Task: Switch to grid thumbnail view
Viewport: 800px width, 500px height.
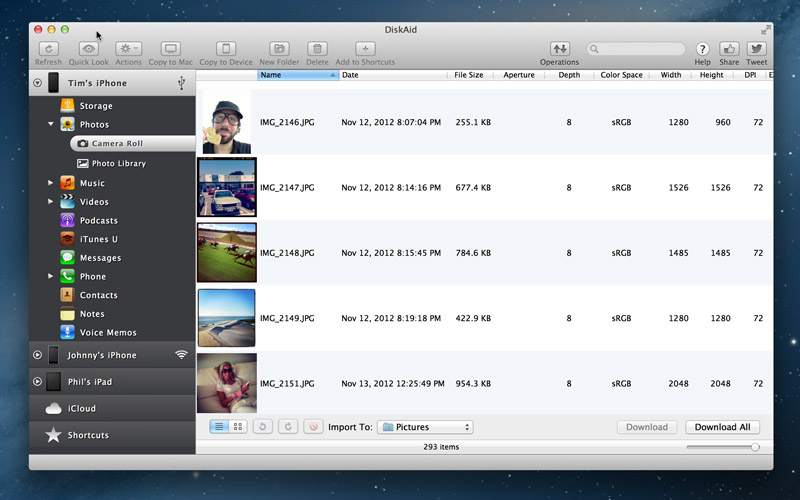Action: pyautogui.click(x=238, y=427)
